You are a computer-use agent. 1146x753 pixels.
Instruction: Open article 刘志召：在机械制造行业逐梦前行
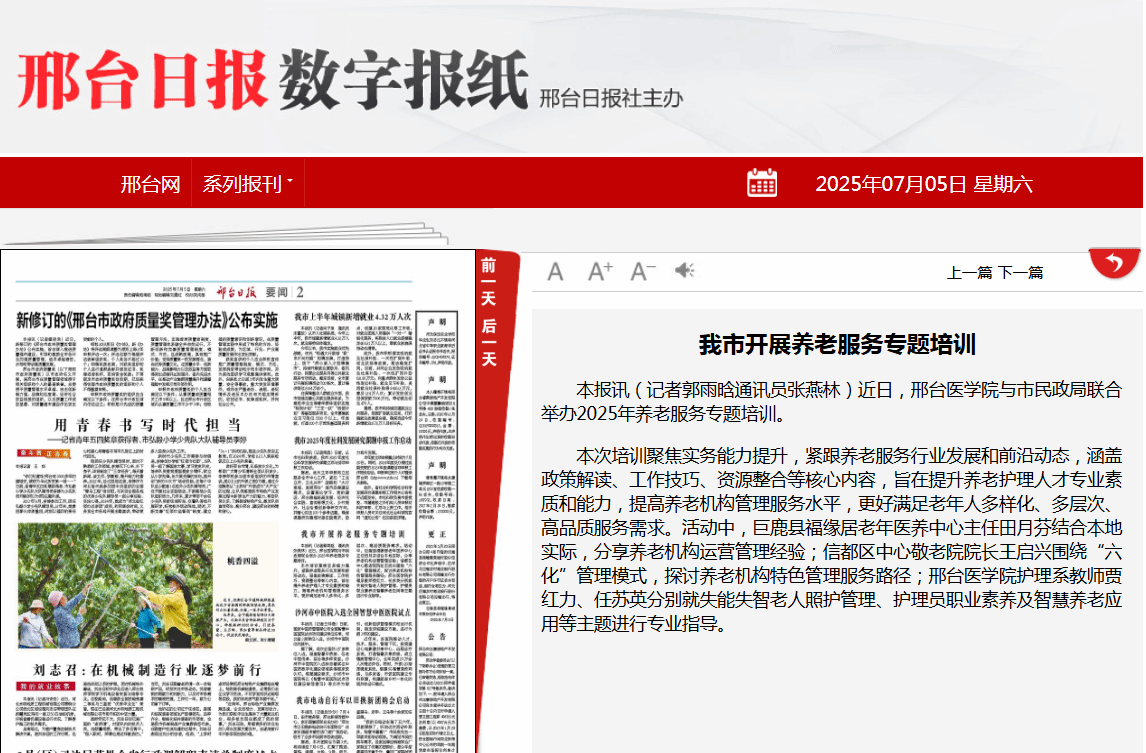pyautogui.click(x=148, y=668)
